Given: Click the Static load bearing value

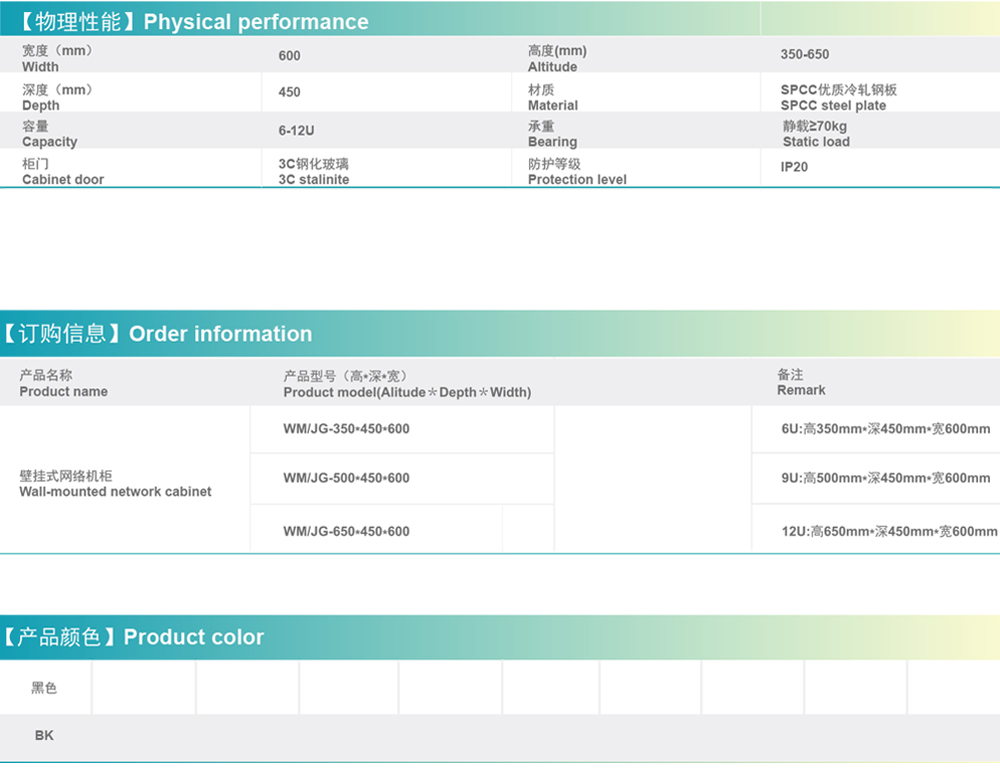Looking at the screenshot, I should point(815,134).
